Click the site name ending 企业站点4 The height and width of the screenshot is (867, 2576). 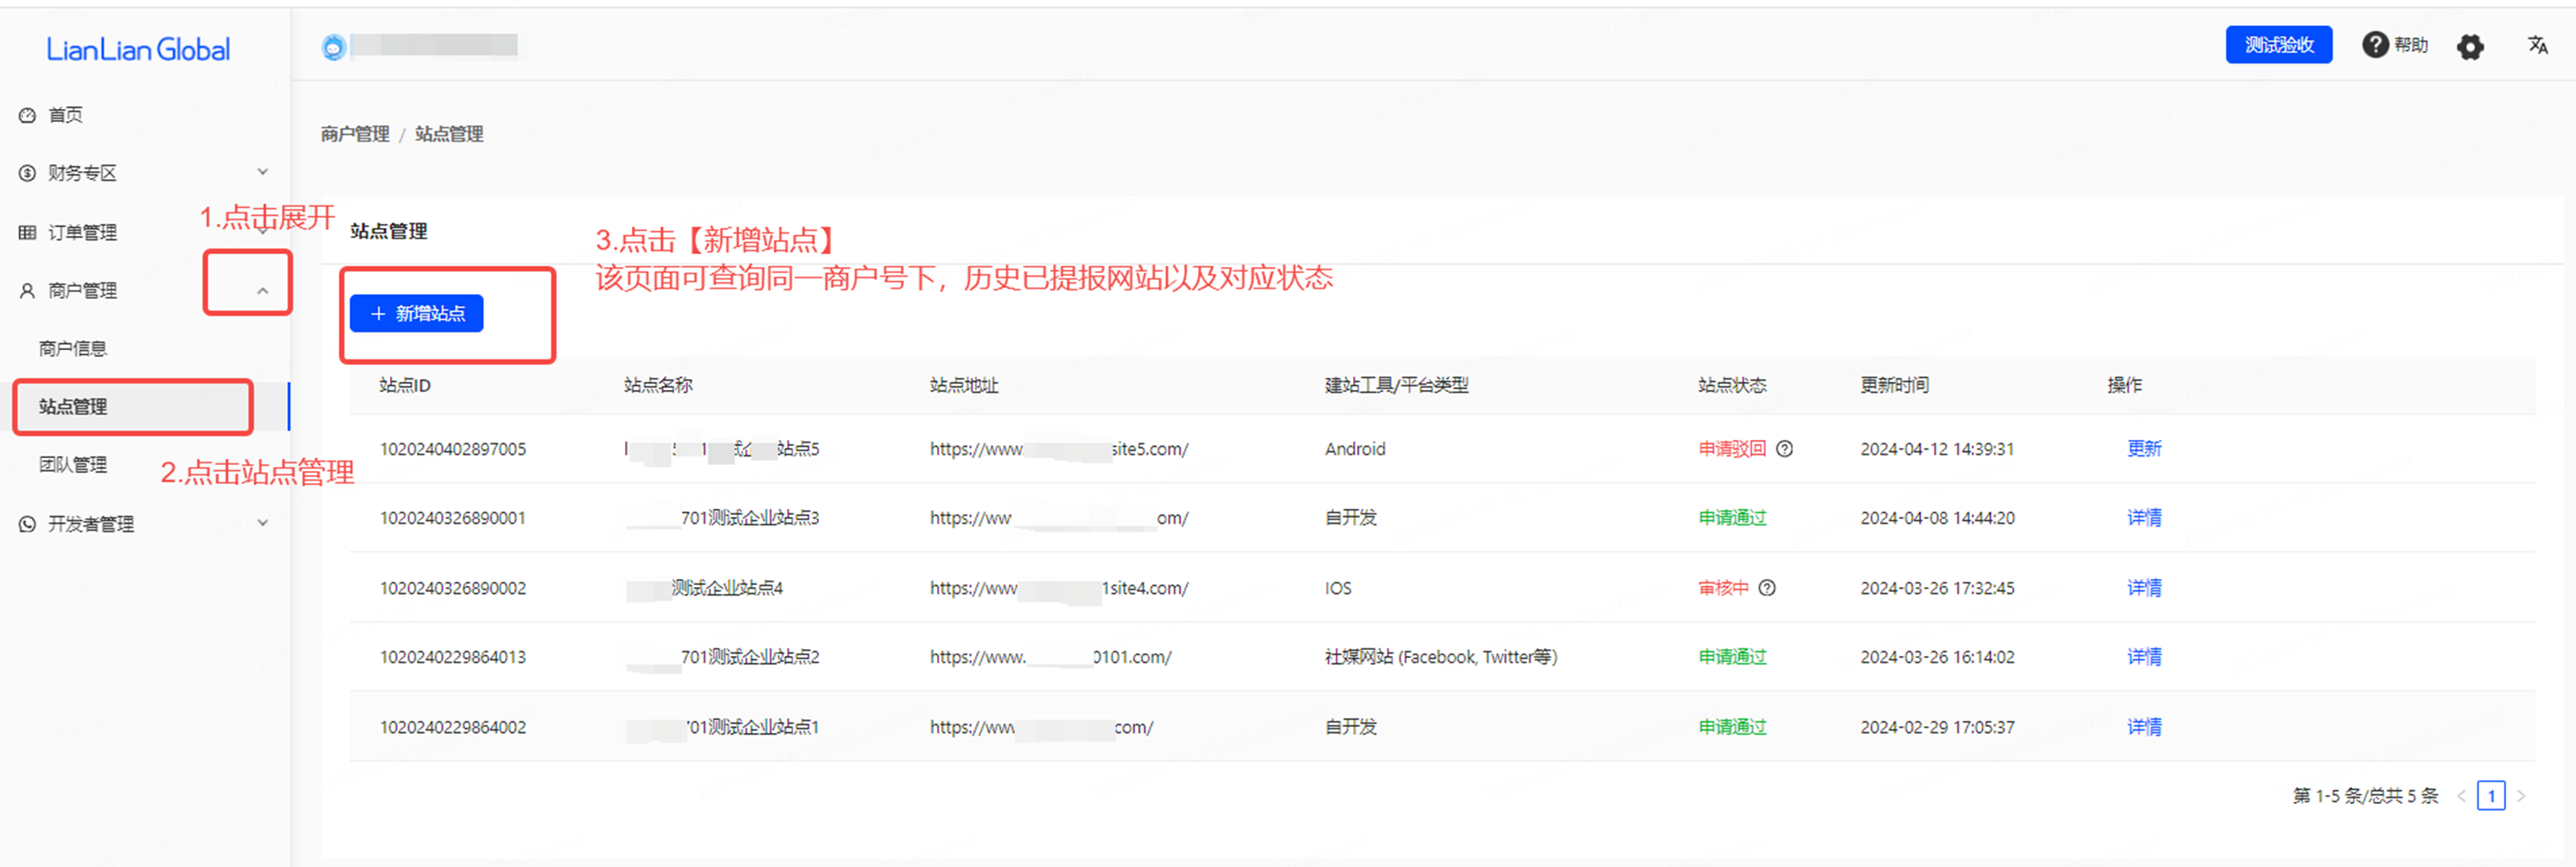coord(705,588)
